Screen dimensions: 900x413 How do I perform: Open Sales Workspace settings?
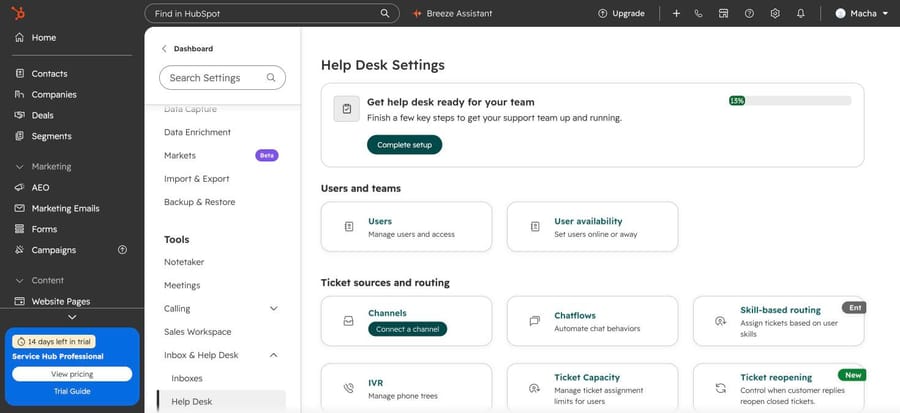pyautogui.click(x=197, y=332)
